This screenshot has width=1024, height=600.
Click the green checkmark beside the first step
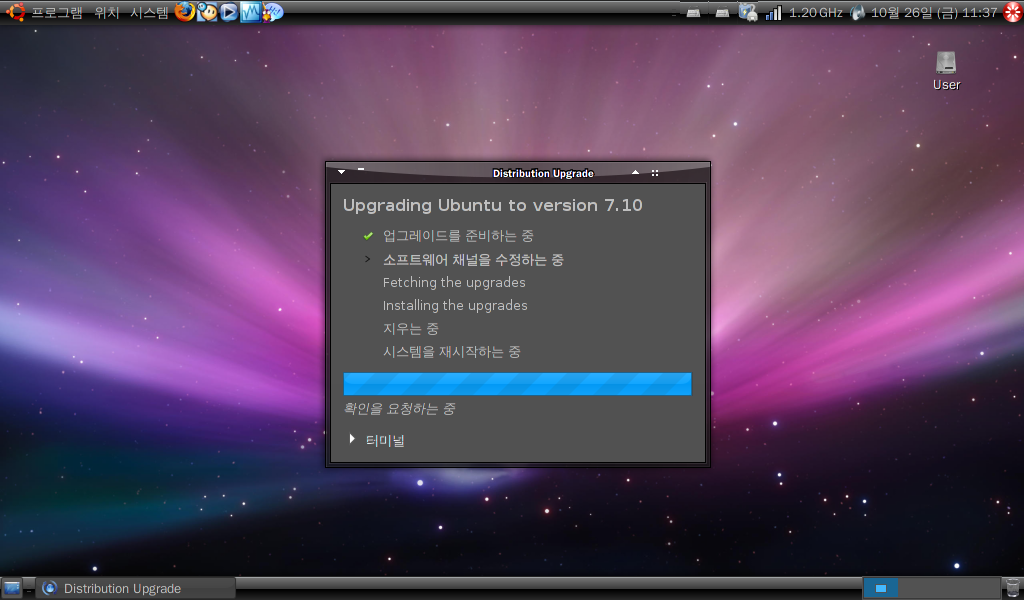[368, 236]
